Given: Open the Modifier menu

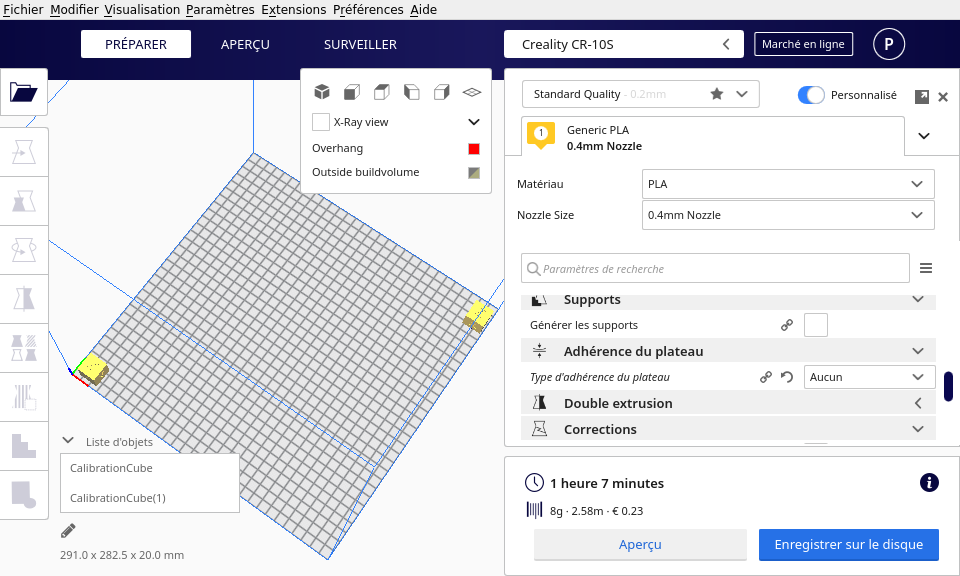Looking at the screenshot, I should click(74, 9).
